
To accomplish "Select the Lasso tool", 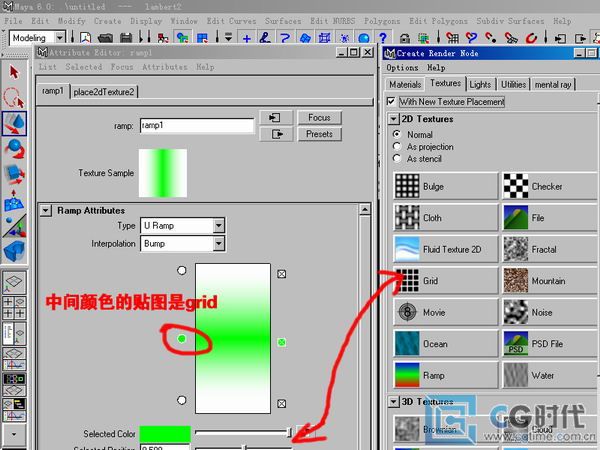I will point(14,98).
